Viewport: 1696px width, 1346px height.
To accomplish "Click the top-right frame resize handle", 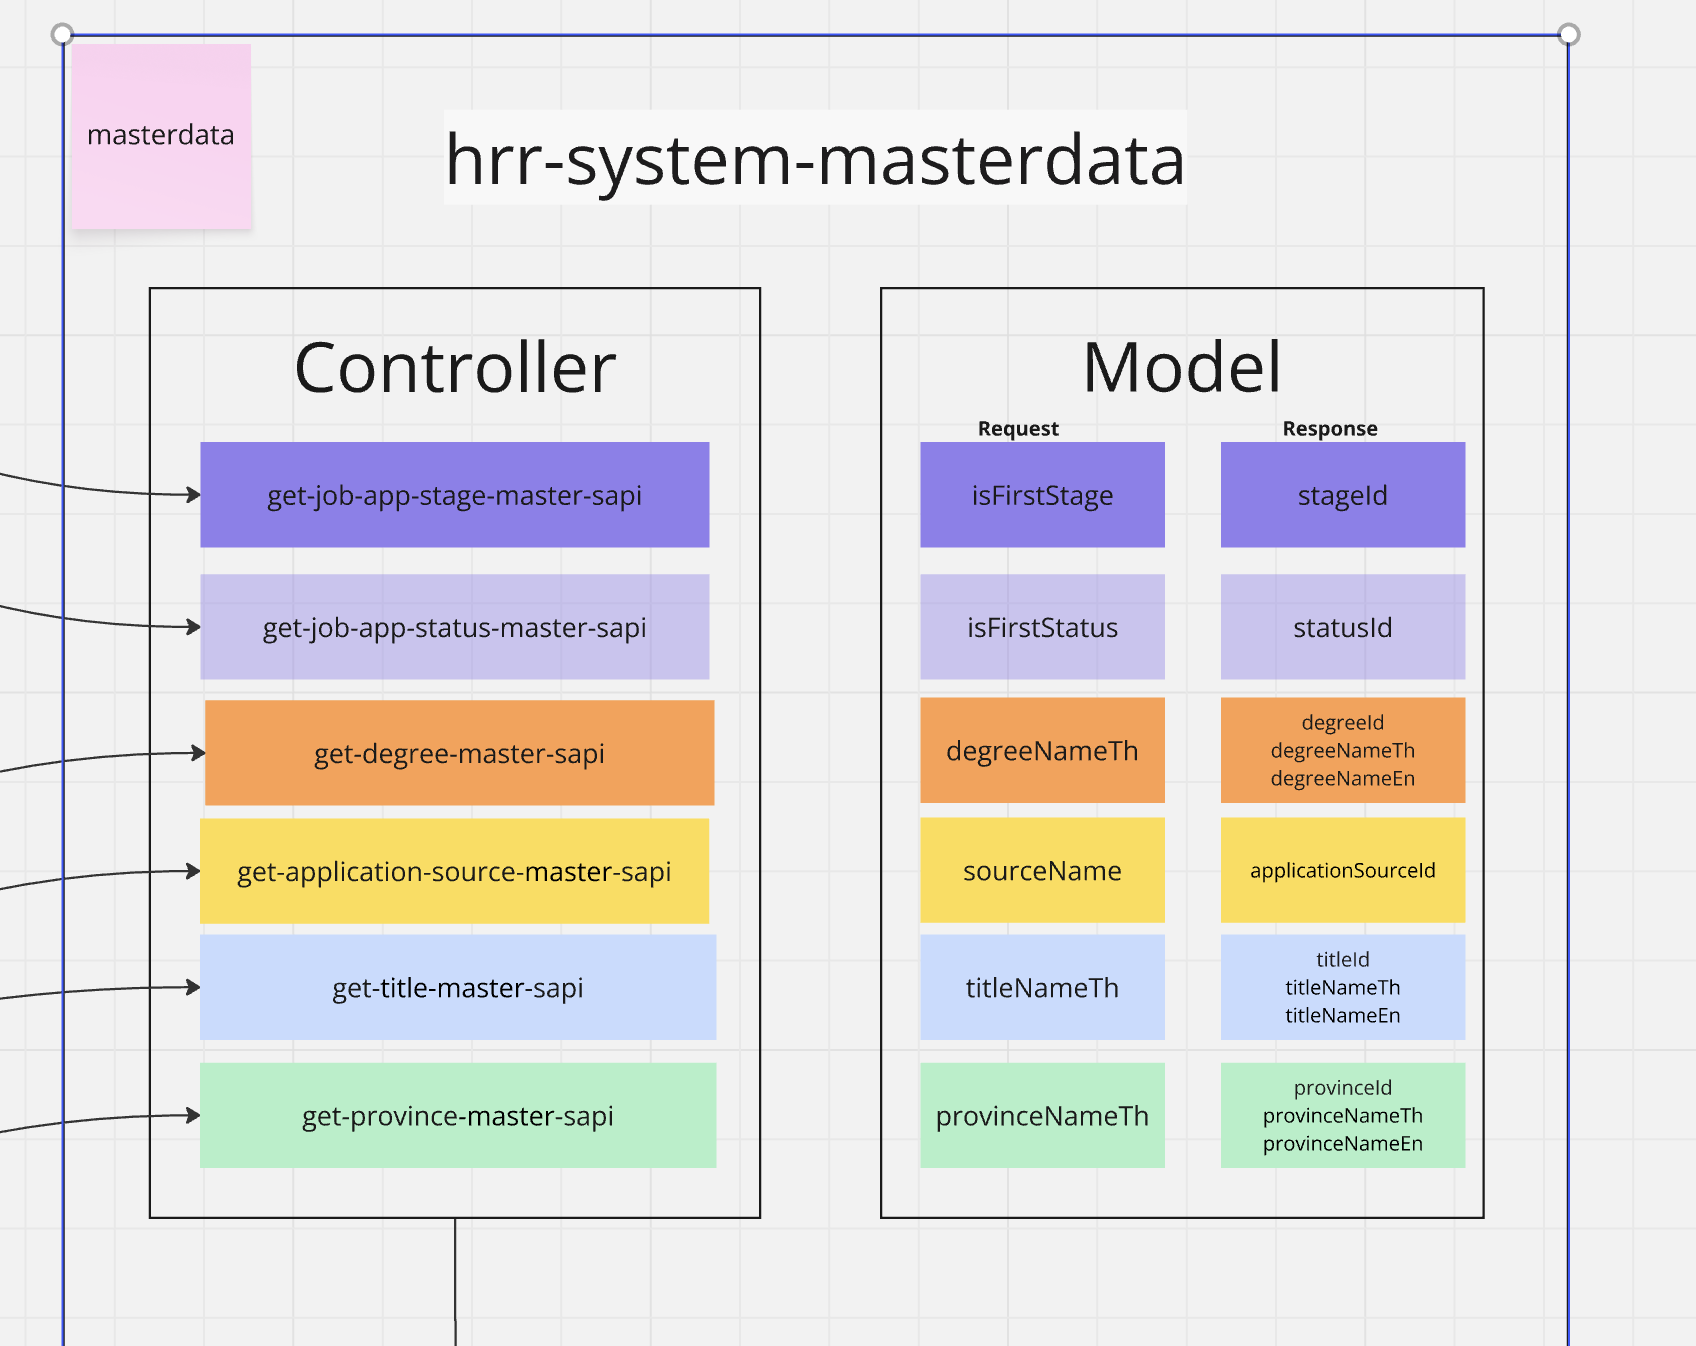I will point(1568,35).
